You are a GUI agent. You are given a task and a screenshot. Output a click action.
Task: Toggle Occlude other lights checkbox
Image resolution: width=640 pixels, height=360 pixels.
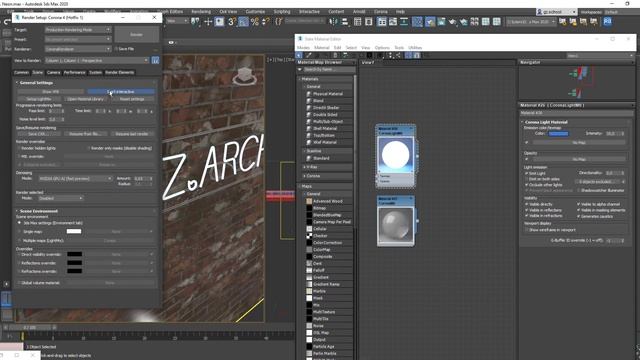(527, 185)
